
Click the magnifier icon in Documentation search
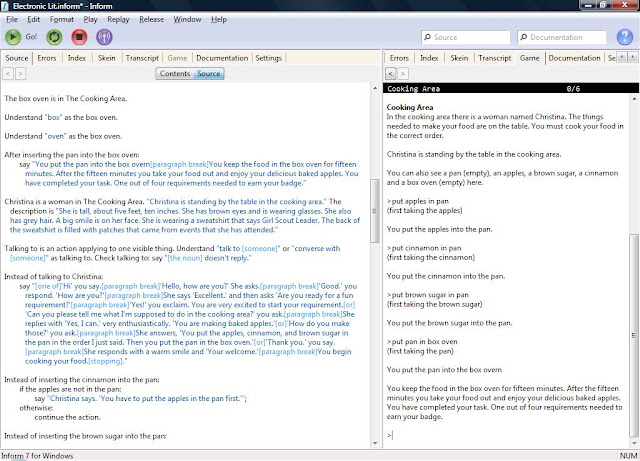524,37
